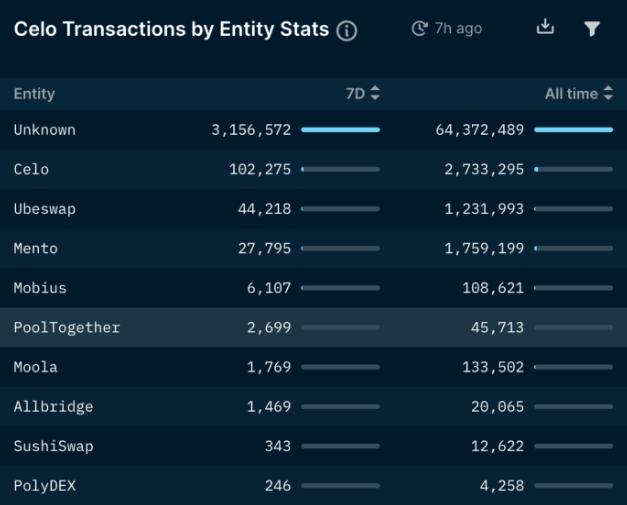Viewport: 627px width, 505px height.
Task: Click Ubeswap's all-time value 1,231,993
Action: coord(484,209)
